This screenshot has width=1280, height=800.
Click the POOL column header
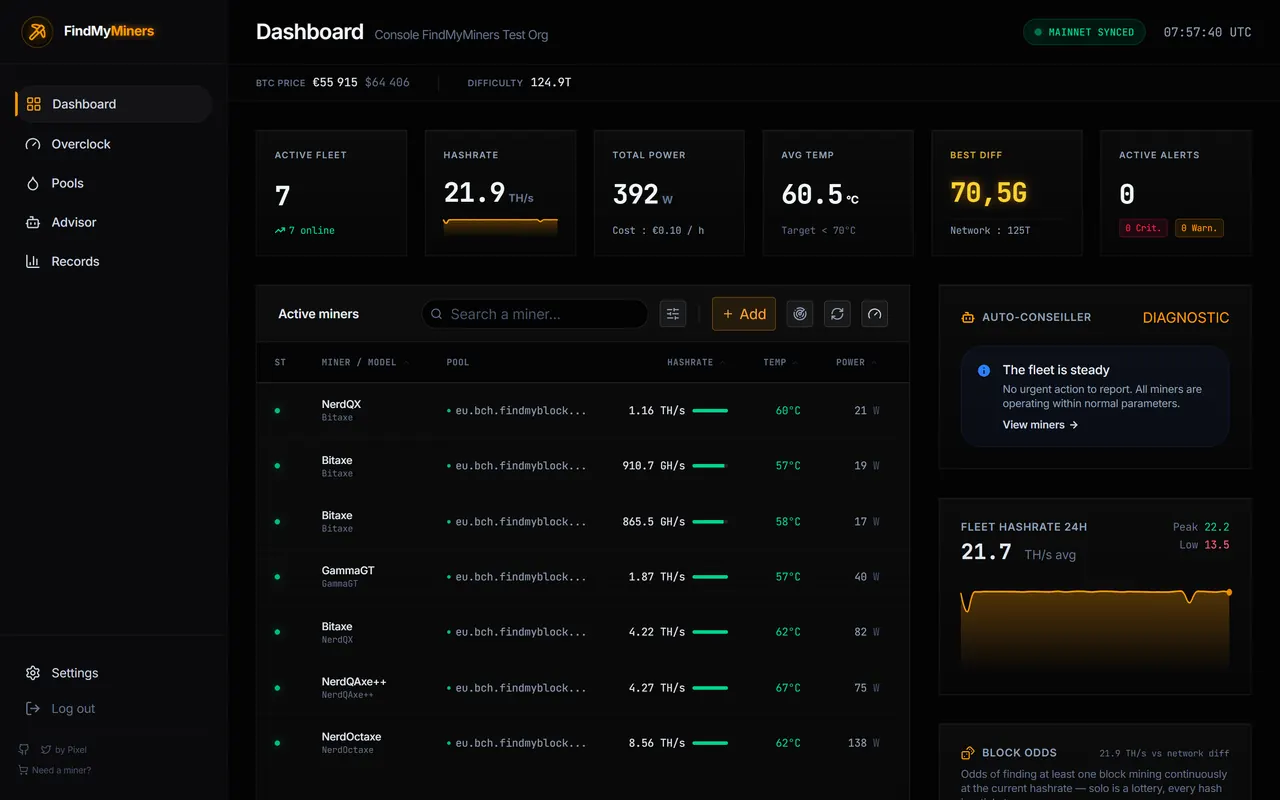(458, 362)
